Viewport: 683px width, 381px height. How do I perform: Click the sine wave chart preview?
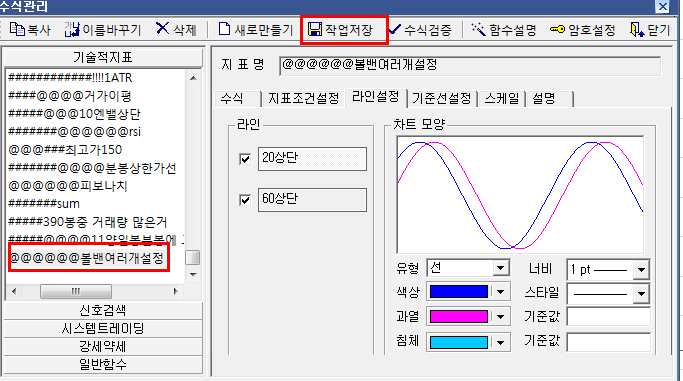click(520, 194)
